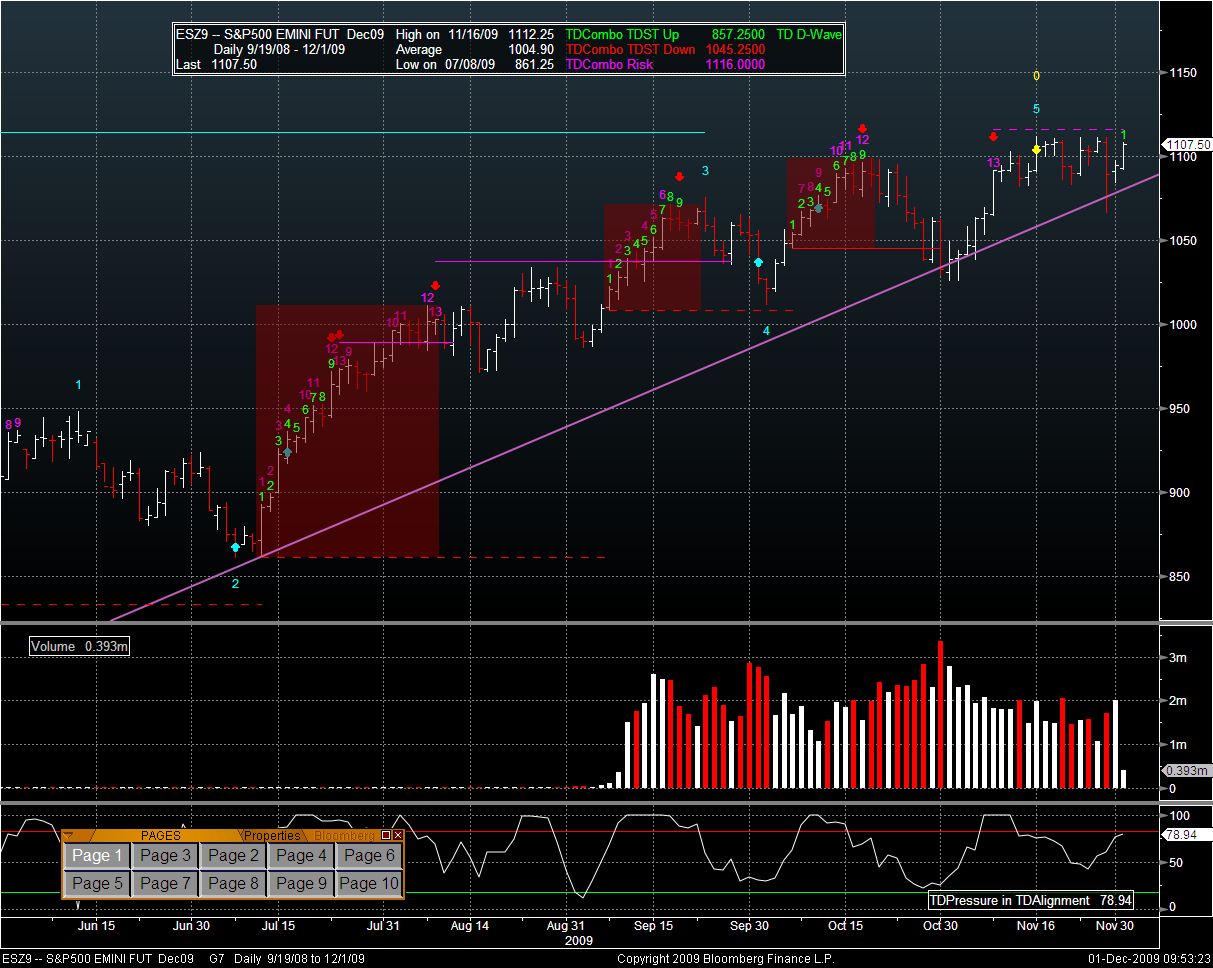Click the cyan diamond marker at the July low
This screenshot has height=968, width=1213.
click(x=235, y=547)
